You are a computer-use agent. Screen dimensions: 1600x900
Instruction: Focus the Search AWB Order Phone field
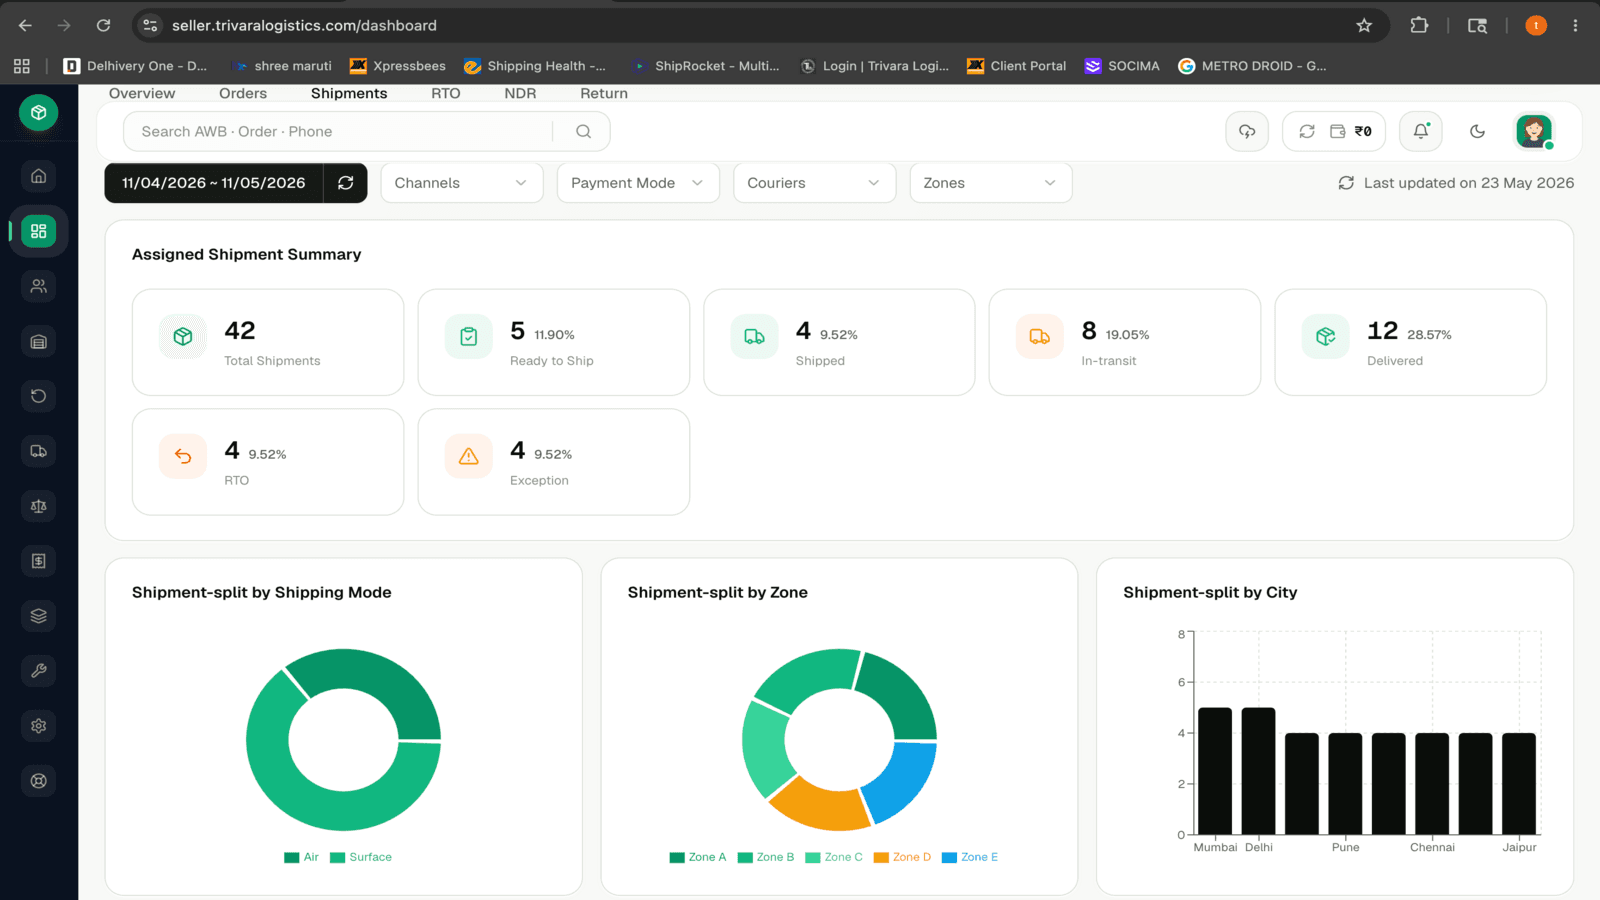(338, 131)
